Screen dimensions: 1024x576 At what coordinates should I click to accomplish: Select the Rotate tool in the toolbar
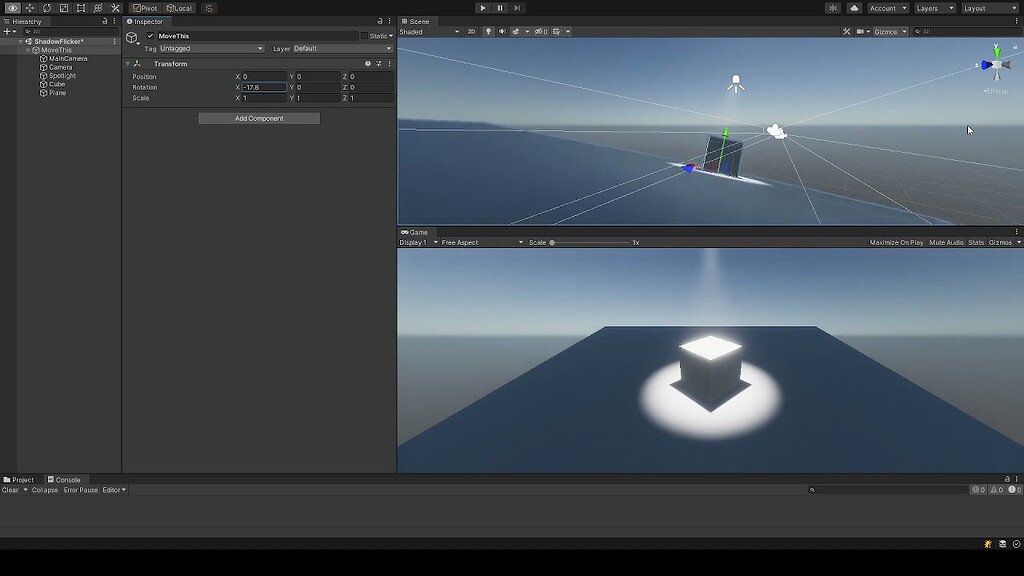click(x=46, y=8)
